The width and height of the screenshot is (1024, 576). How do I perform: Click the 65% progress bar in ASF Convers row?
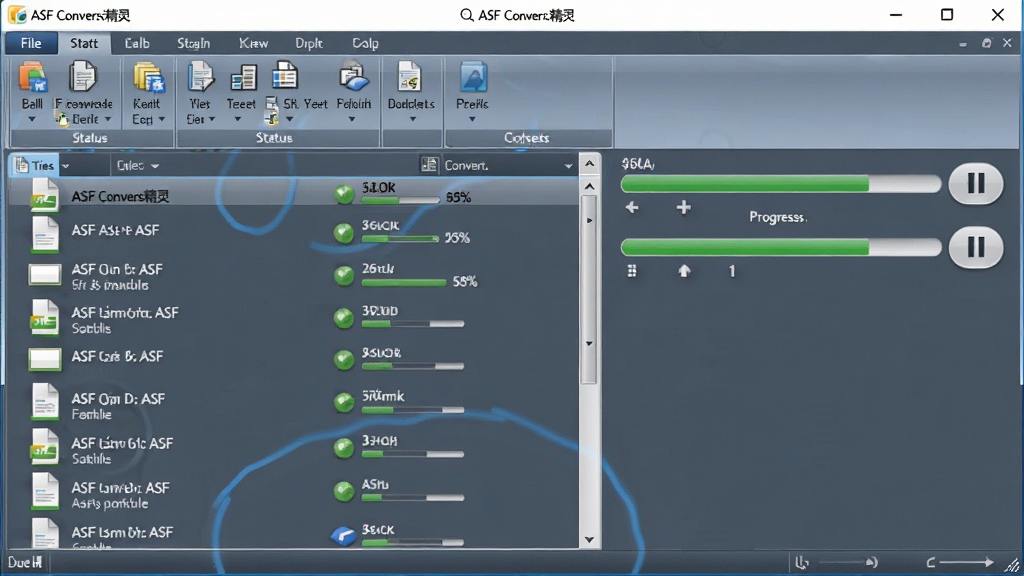coord(400,200)
